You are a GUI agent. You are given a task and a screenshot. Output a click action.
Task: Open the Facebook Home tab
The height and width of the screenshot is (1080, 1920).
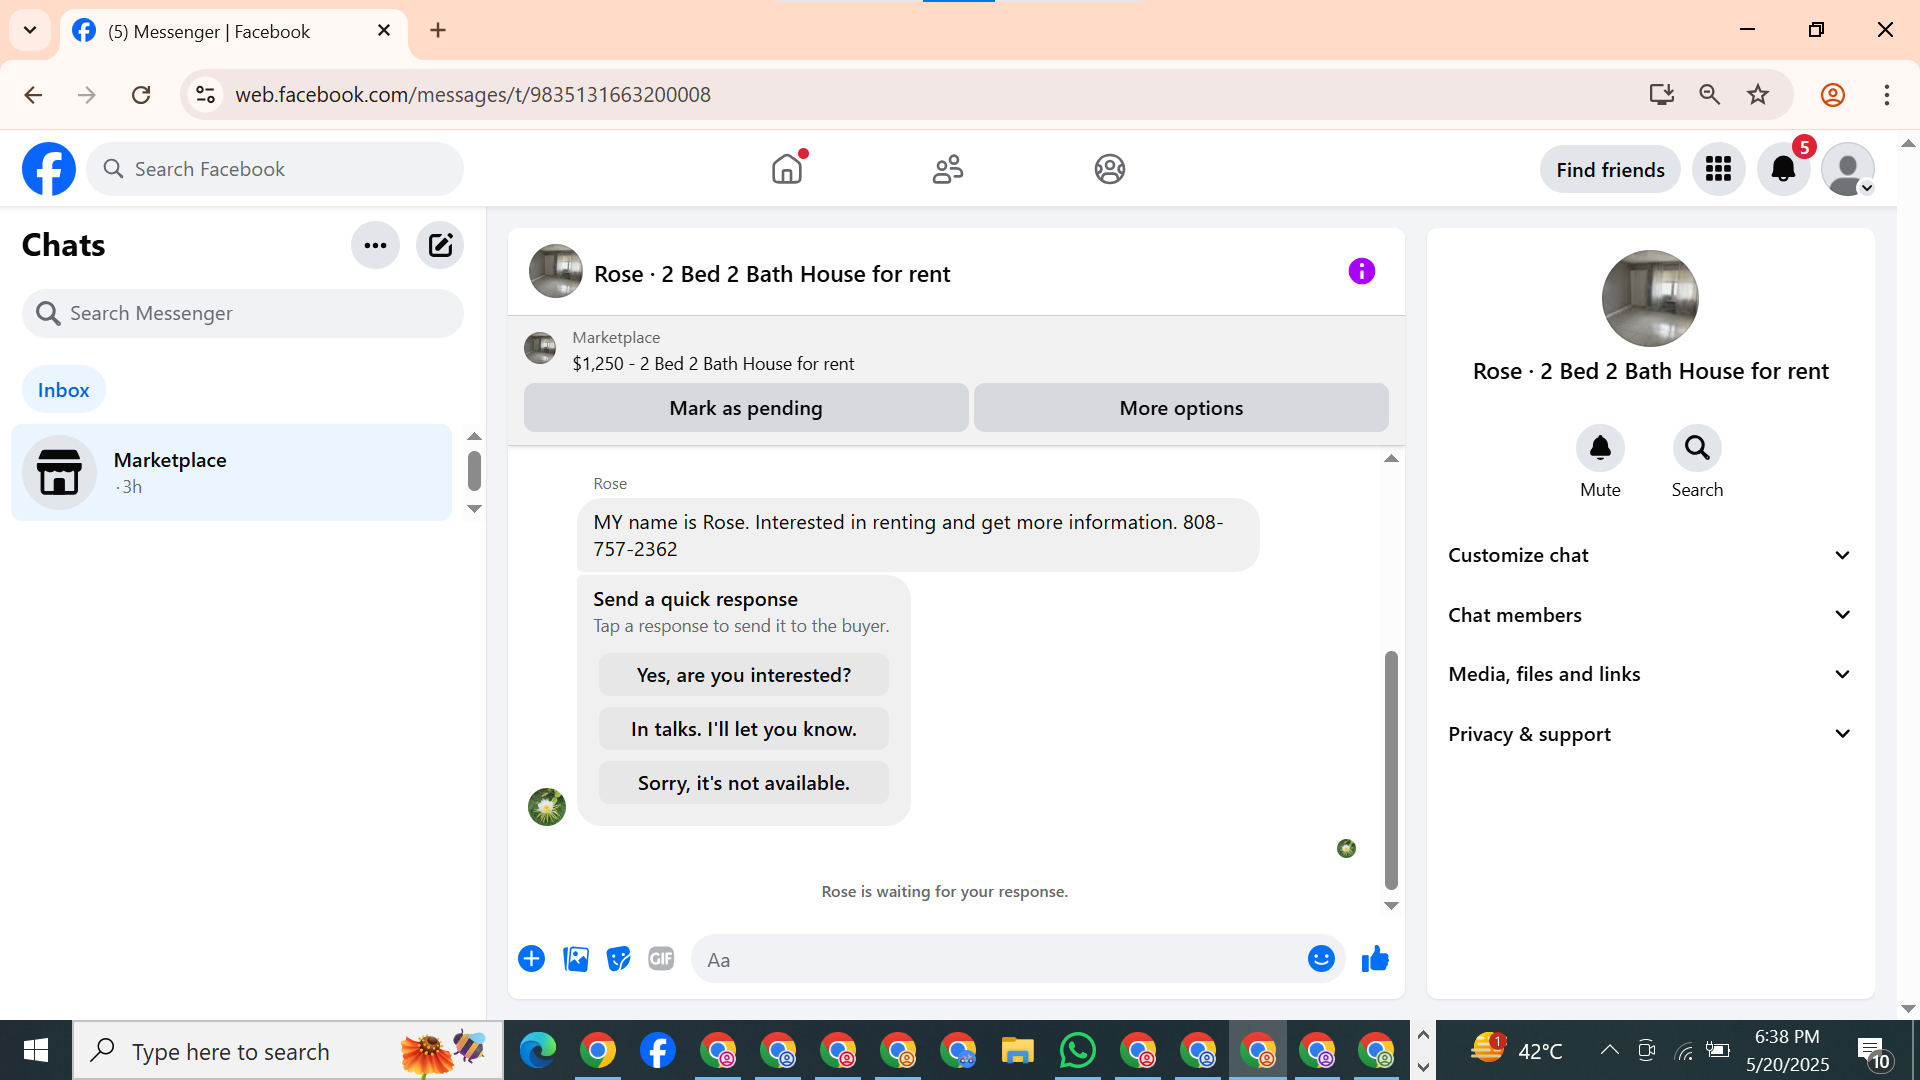pyautogui.click(x=787, y=169)
